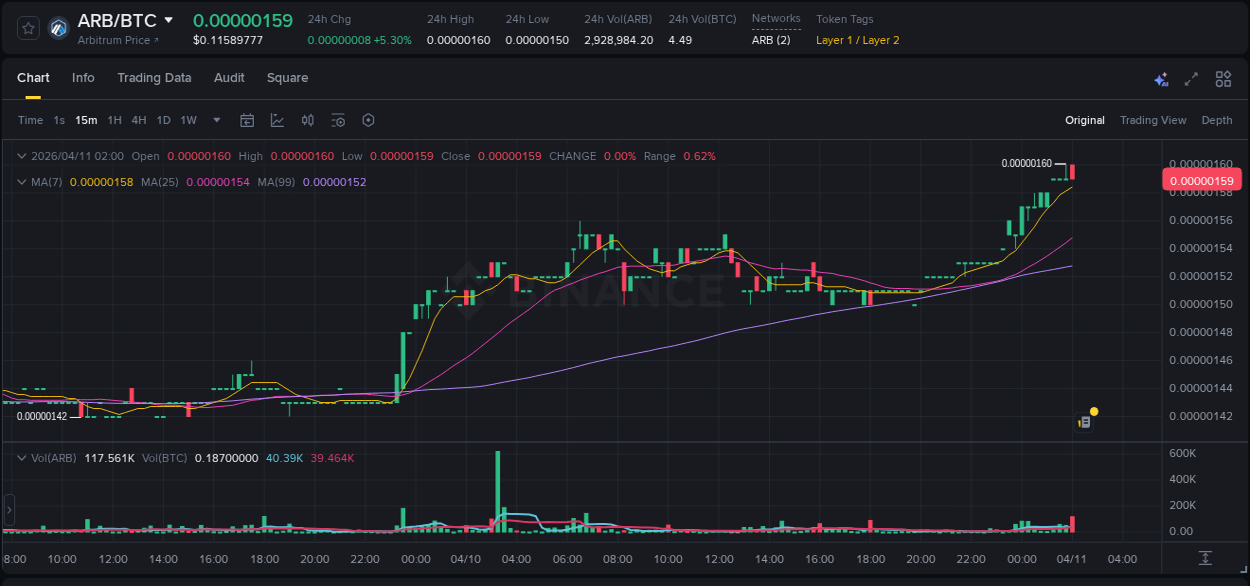Open technical indicators line chart icon
The width and height of the screenshot is (1250, 586).
[x=277, y=120]
